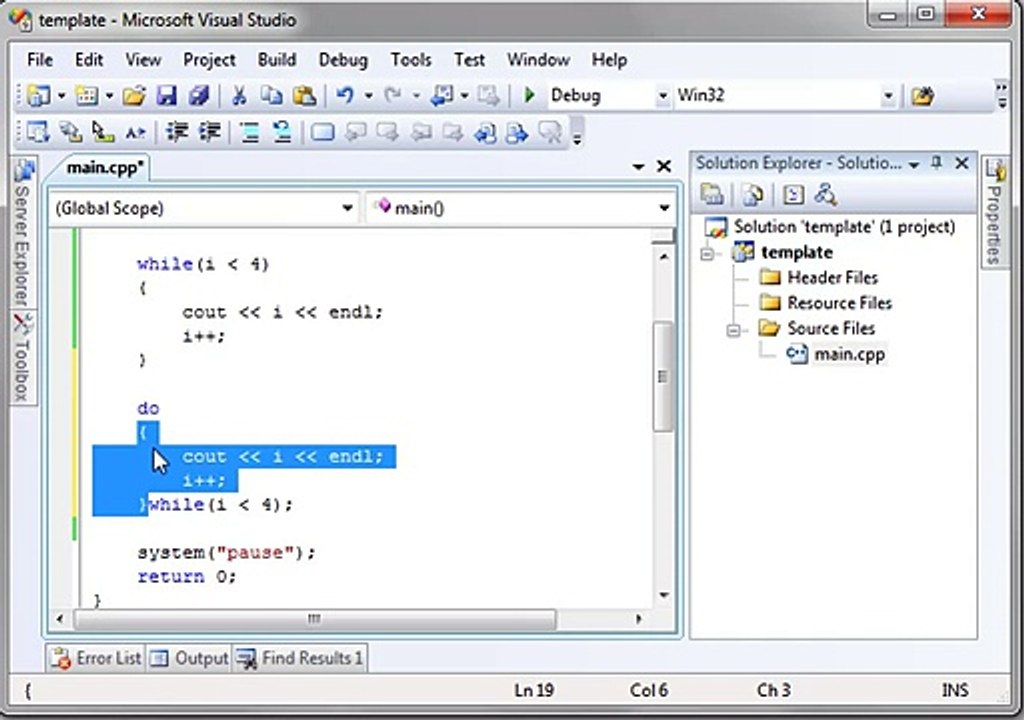The height and width of the screenshot is (720, 1024).
Task: Click Properties icon in Solution Explorer toolbar
Action: point(712,194)
